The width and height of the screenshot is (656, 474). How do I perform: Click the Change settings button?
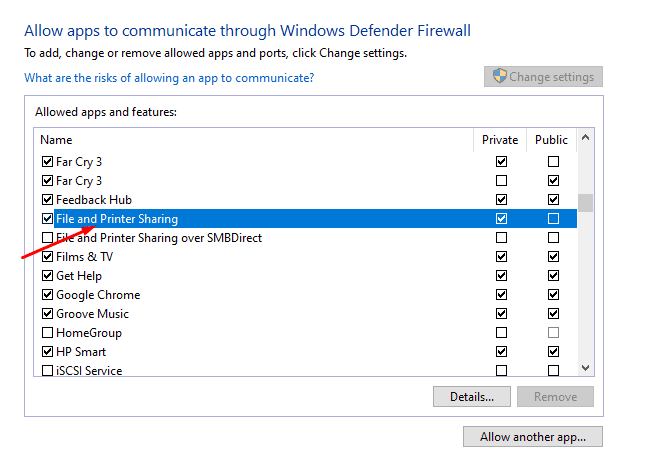pos(543,77)
